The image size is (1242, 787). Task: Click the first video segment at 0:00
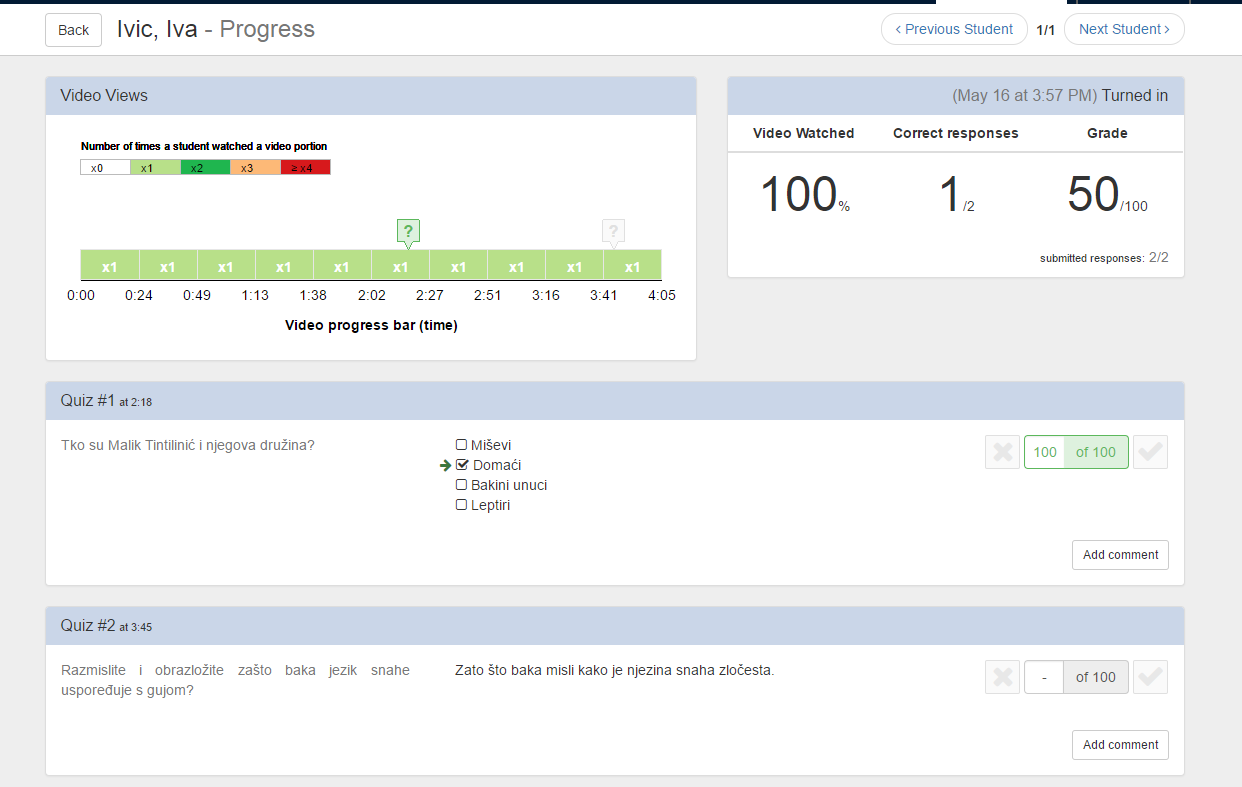109,267
